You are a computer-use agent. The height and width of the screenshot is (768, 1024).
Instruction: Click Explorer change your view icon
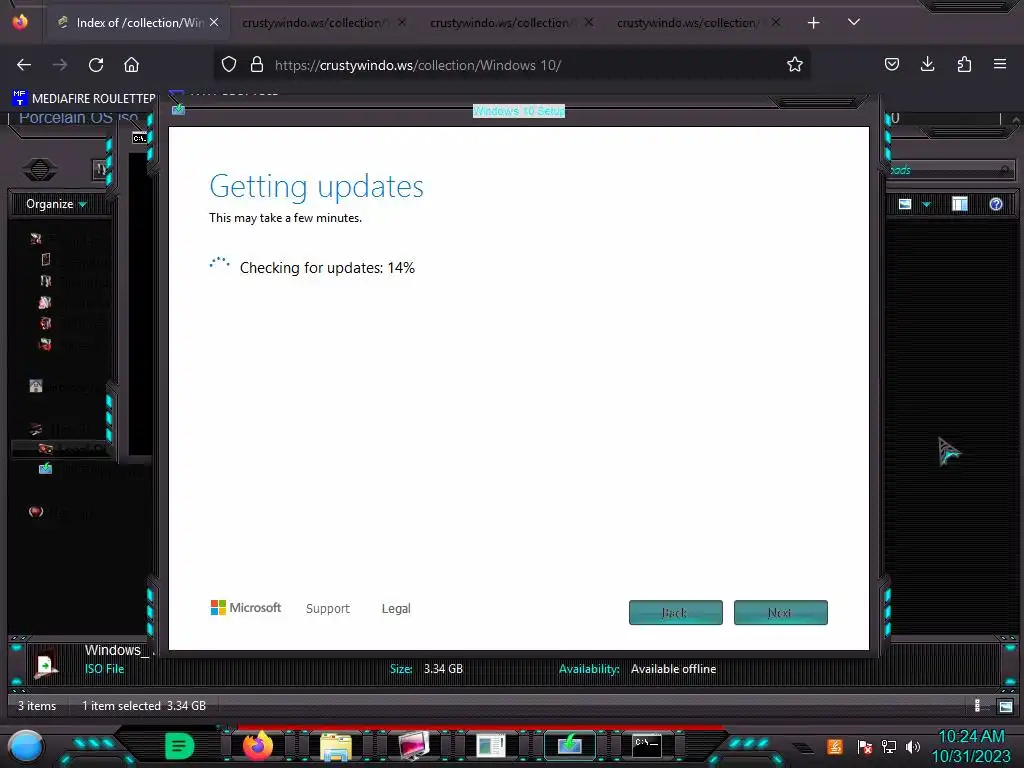click(x=905, y=204)
